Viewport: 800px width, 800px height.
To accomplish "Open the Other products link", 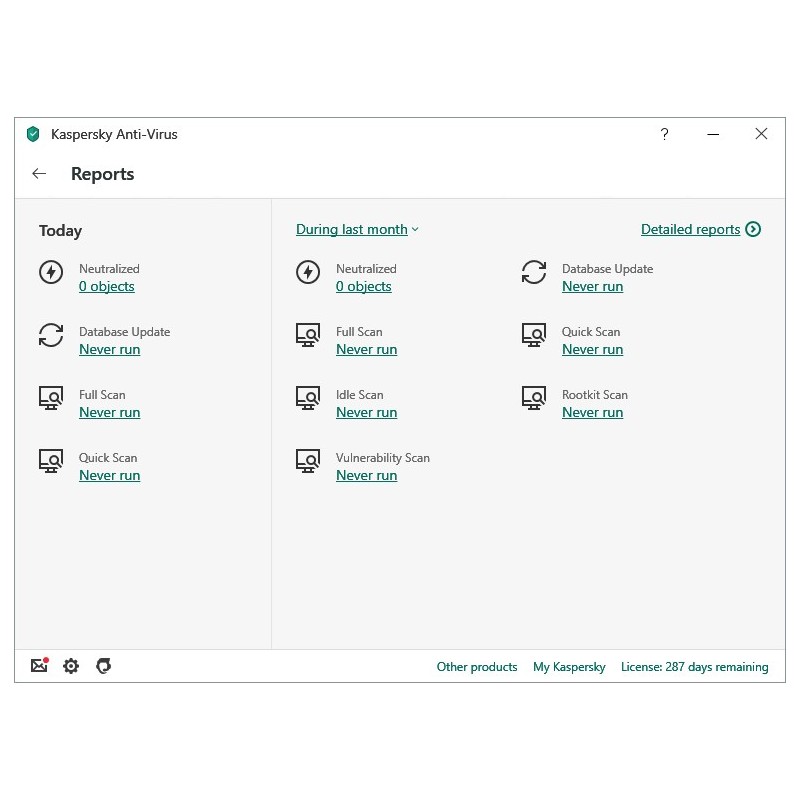I will pyautogui.click(x=477, y=667).
